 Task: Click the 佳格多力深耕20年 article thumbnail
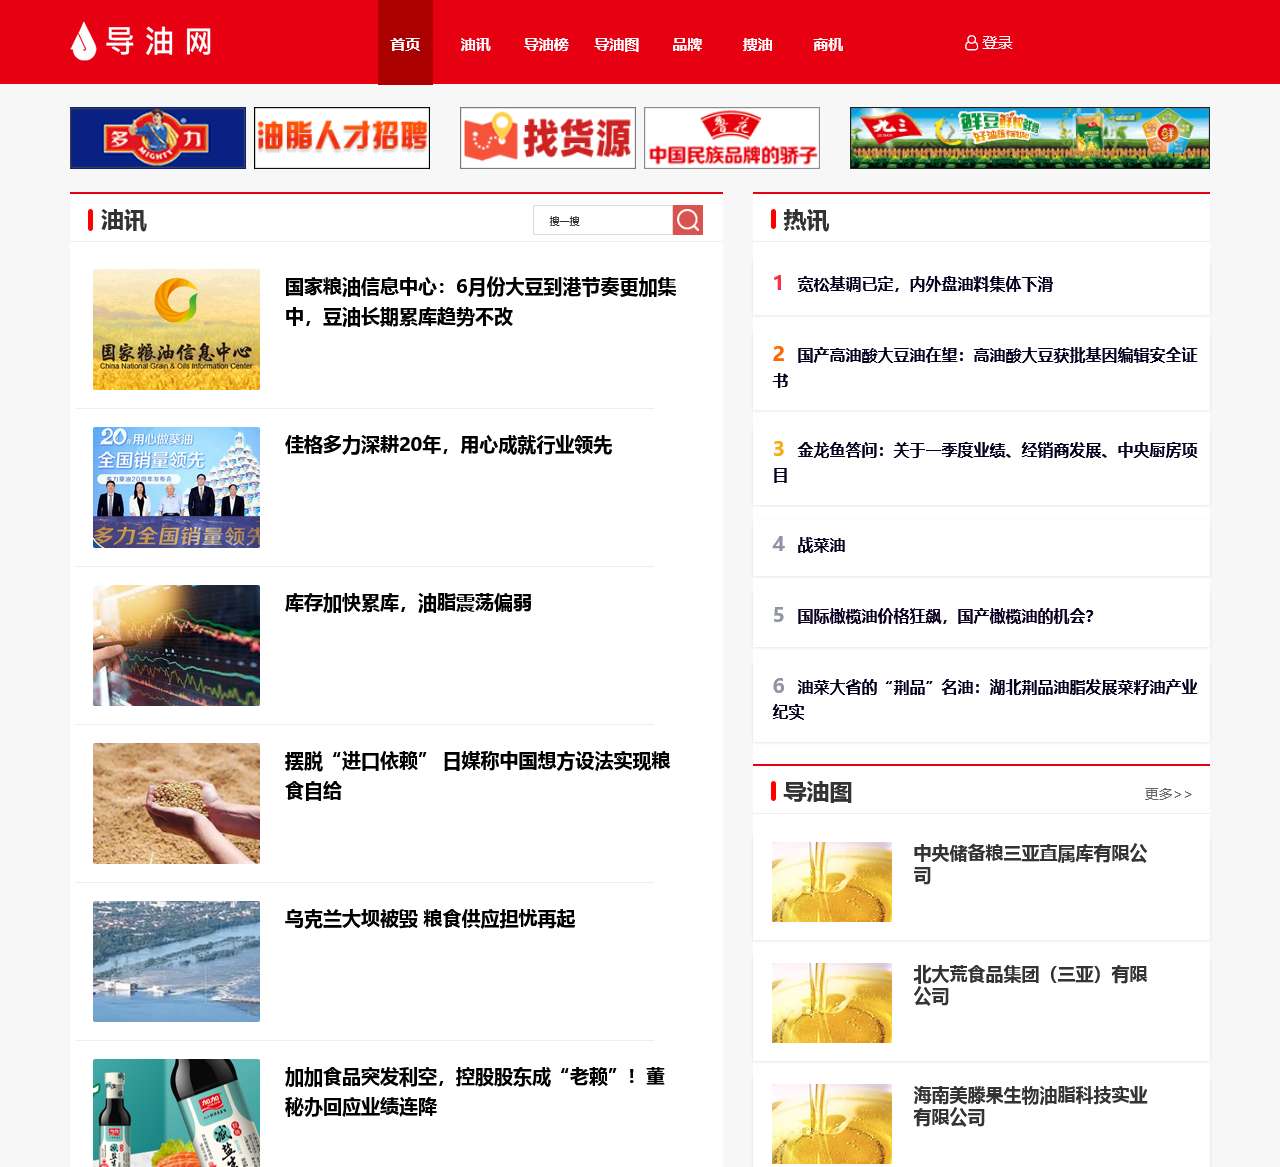tap(175, 487)
